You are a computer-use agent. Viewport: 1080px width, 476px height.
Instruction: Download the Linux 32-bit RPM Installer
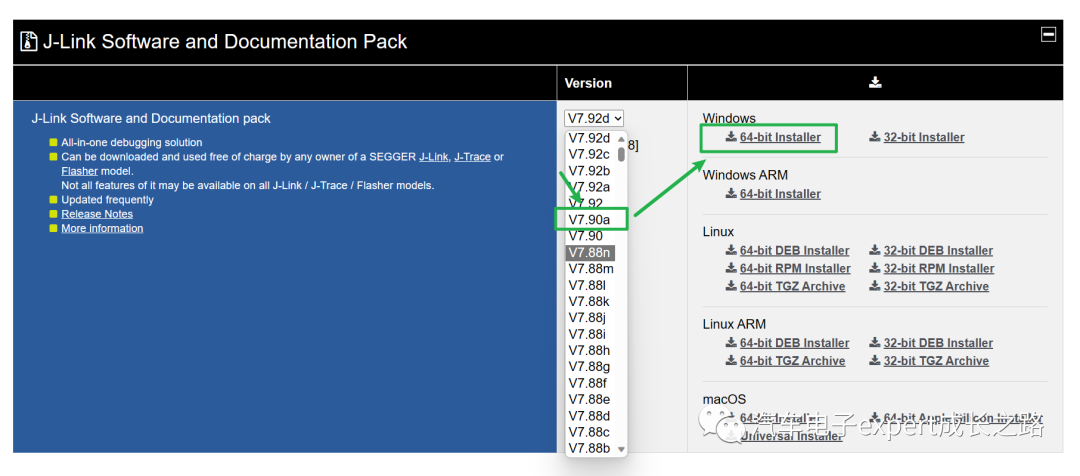click(939, 269)
